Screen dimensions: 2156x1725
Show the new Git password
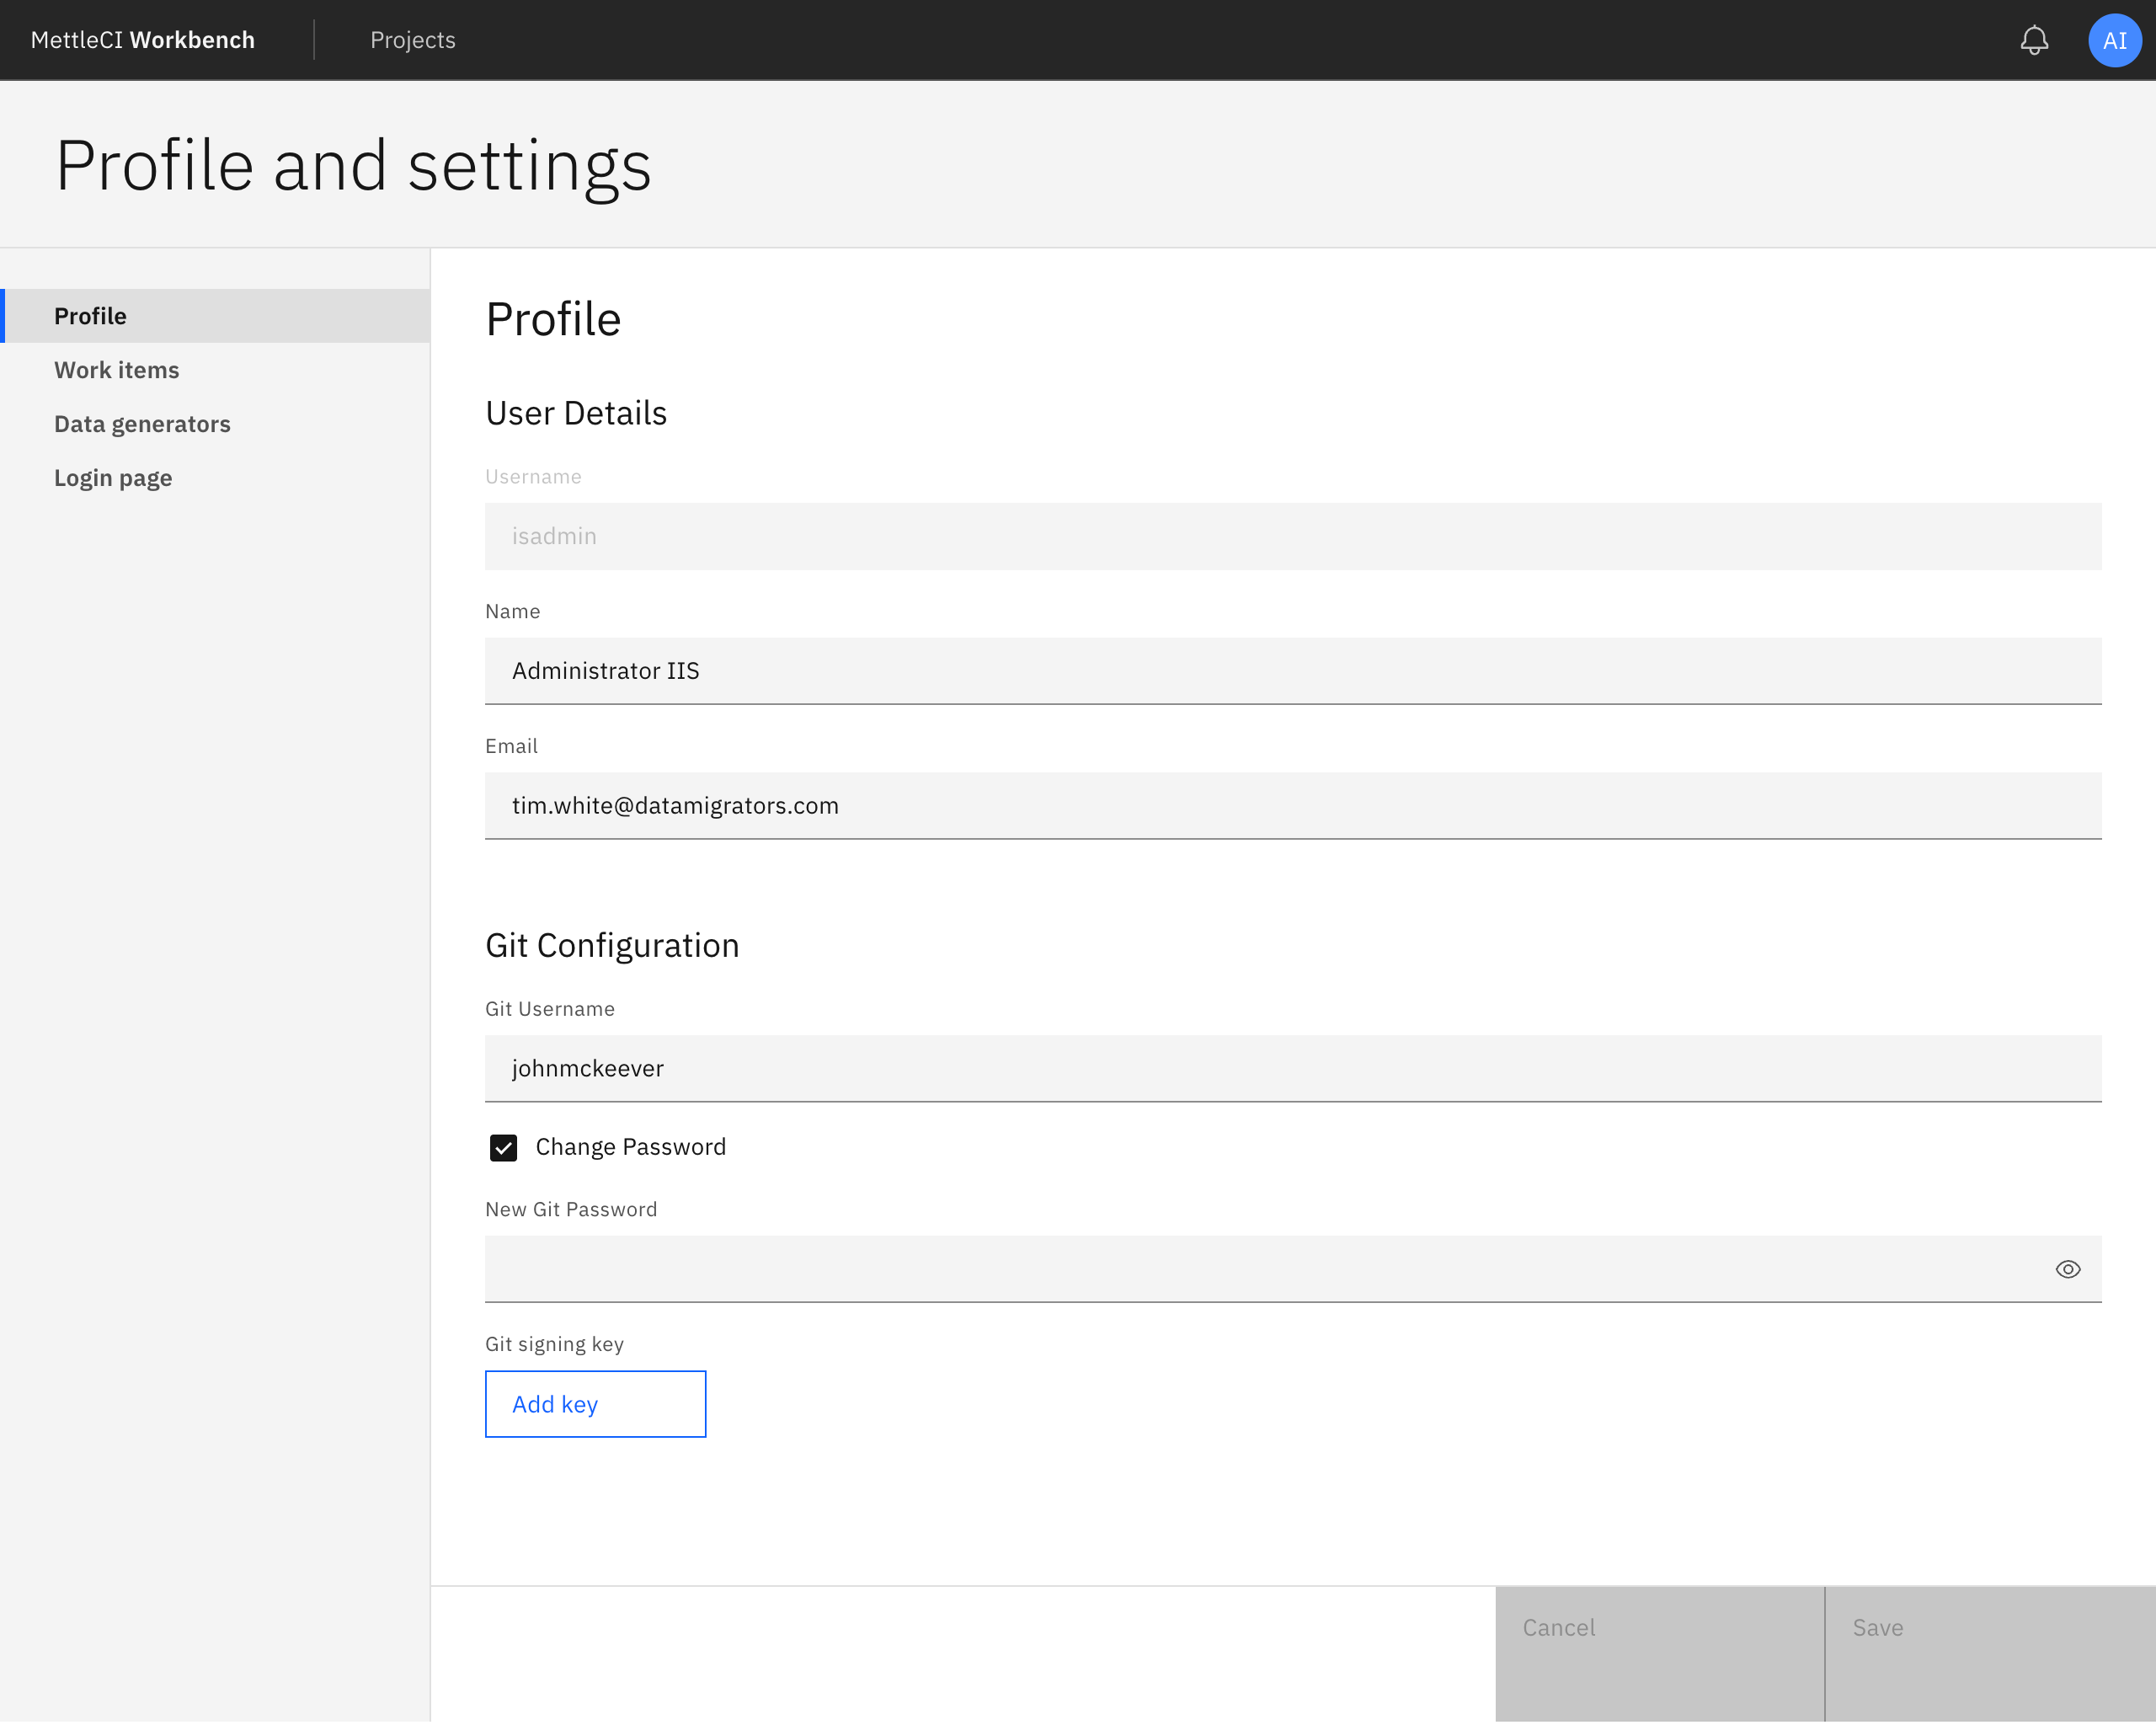pyautogui.click(x=2068, y=1268)
